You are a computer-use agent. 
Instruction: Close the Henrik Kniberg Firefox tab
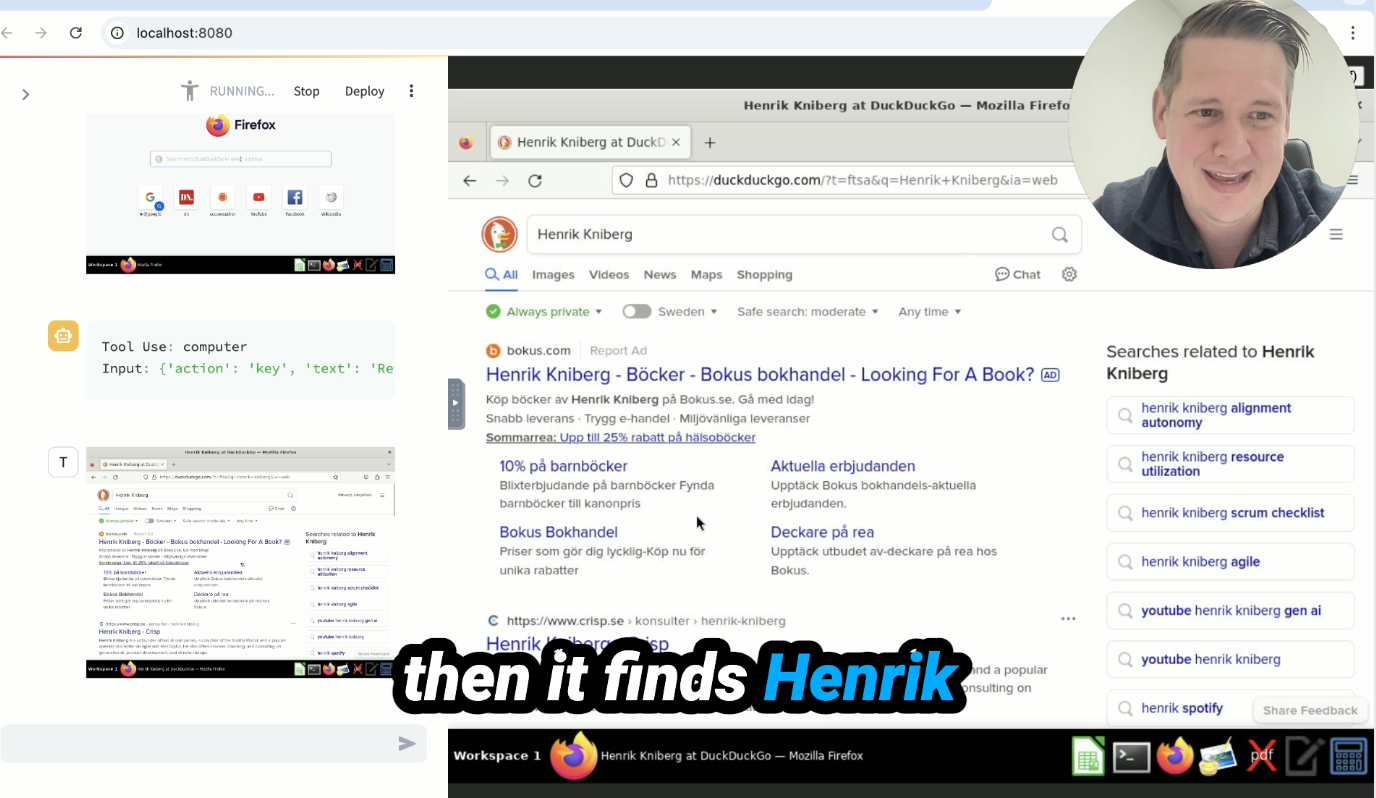tap(676, 143)
